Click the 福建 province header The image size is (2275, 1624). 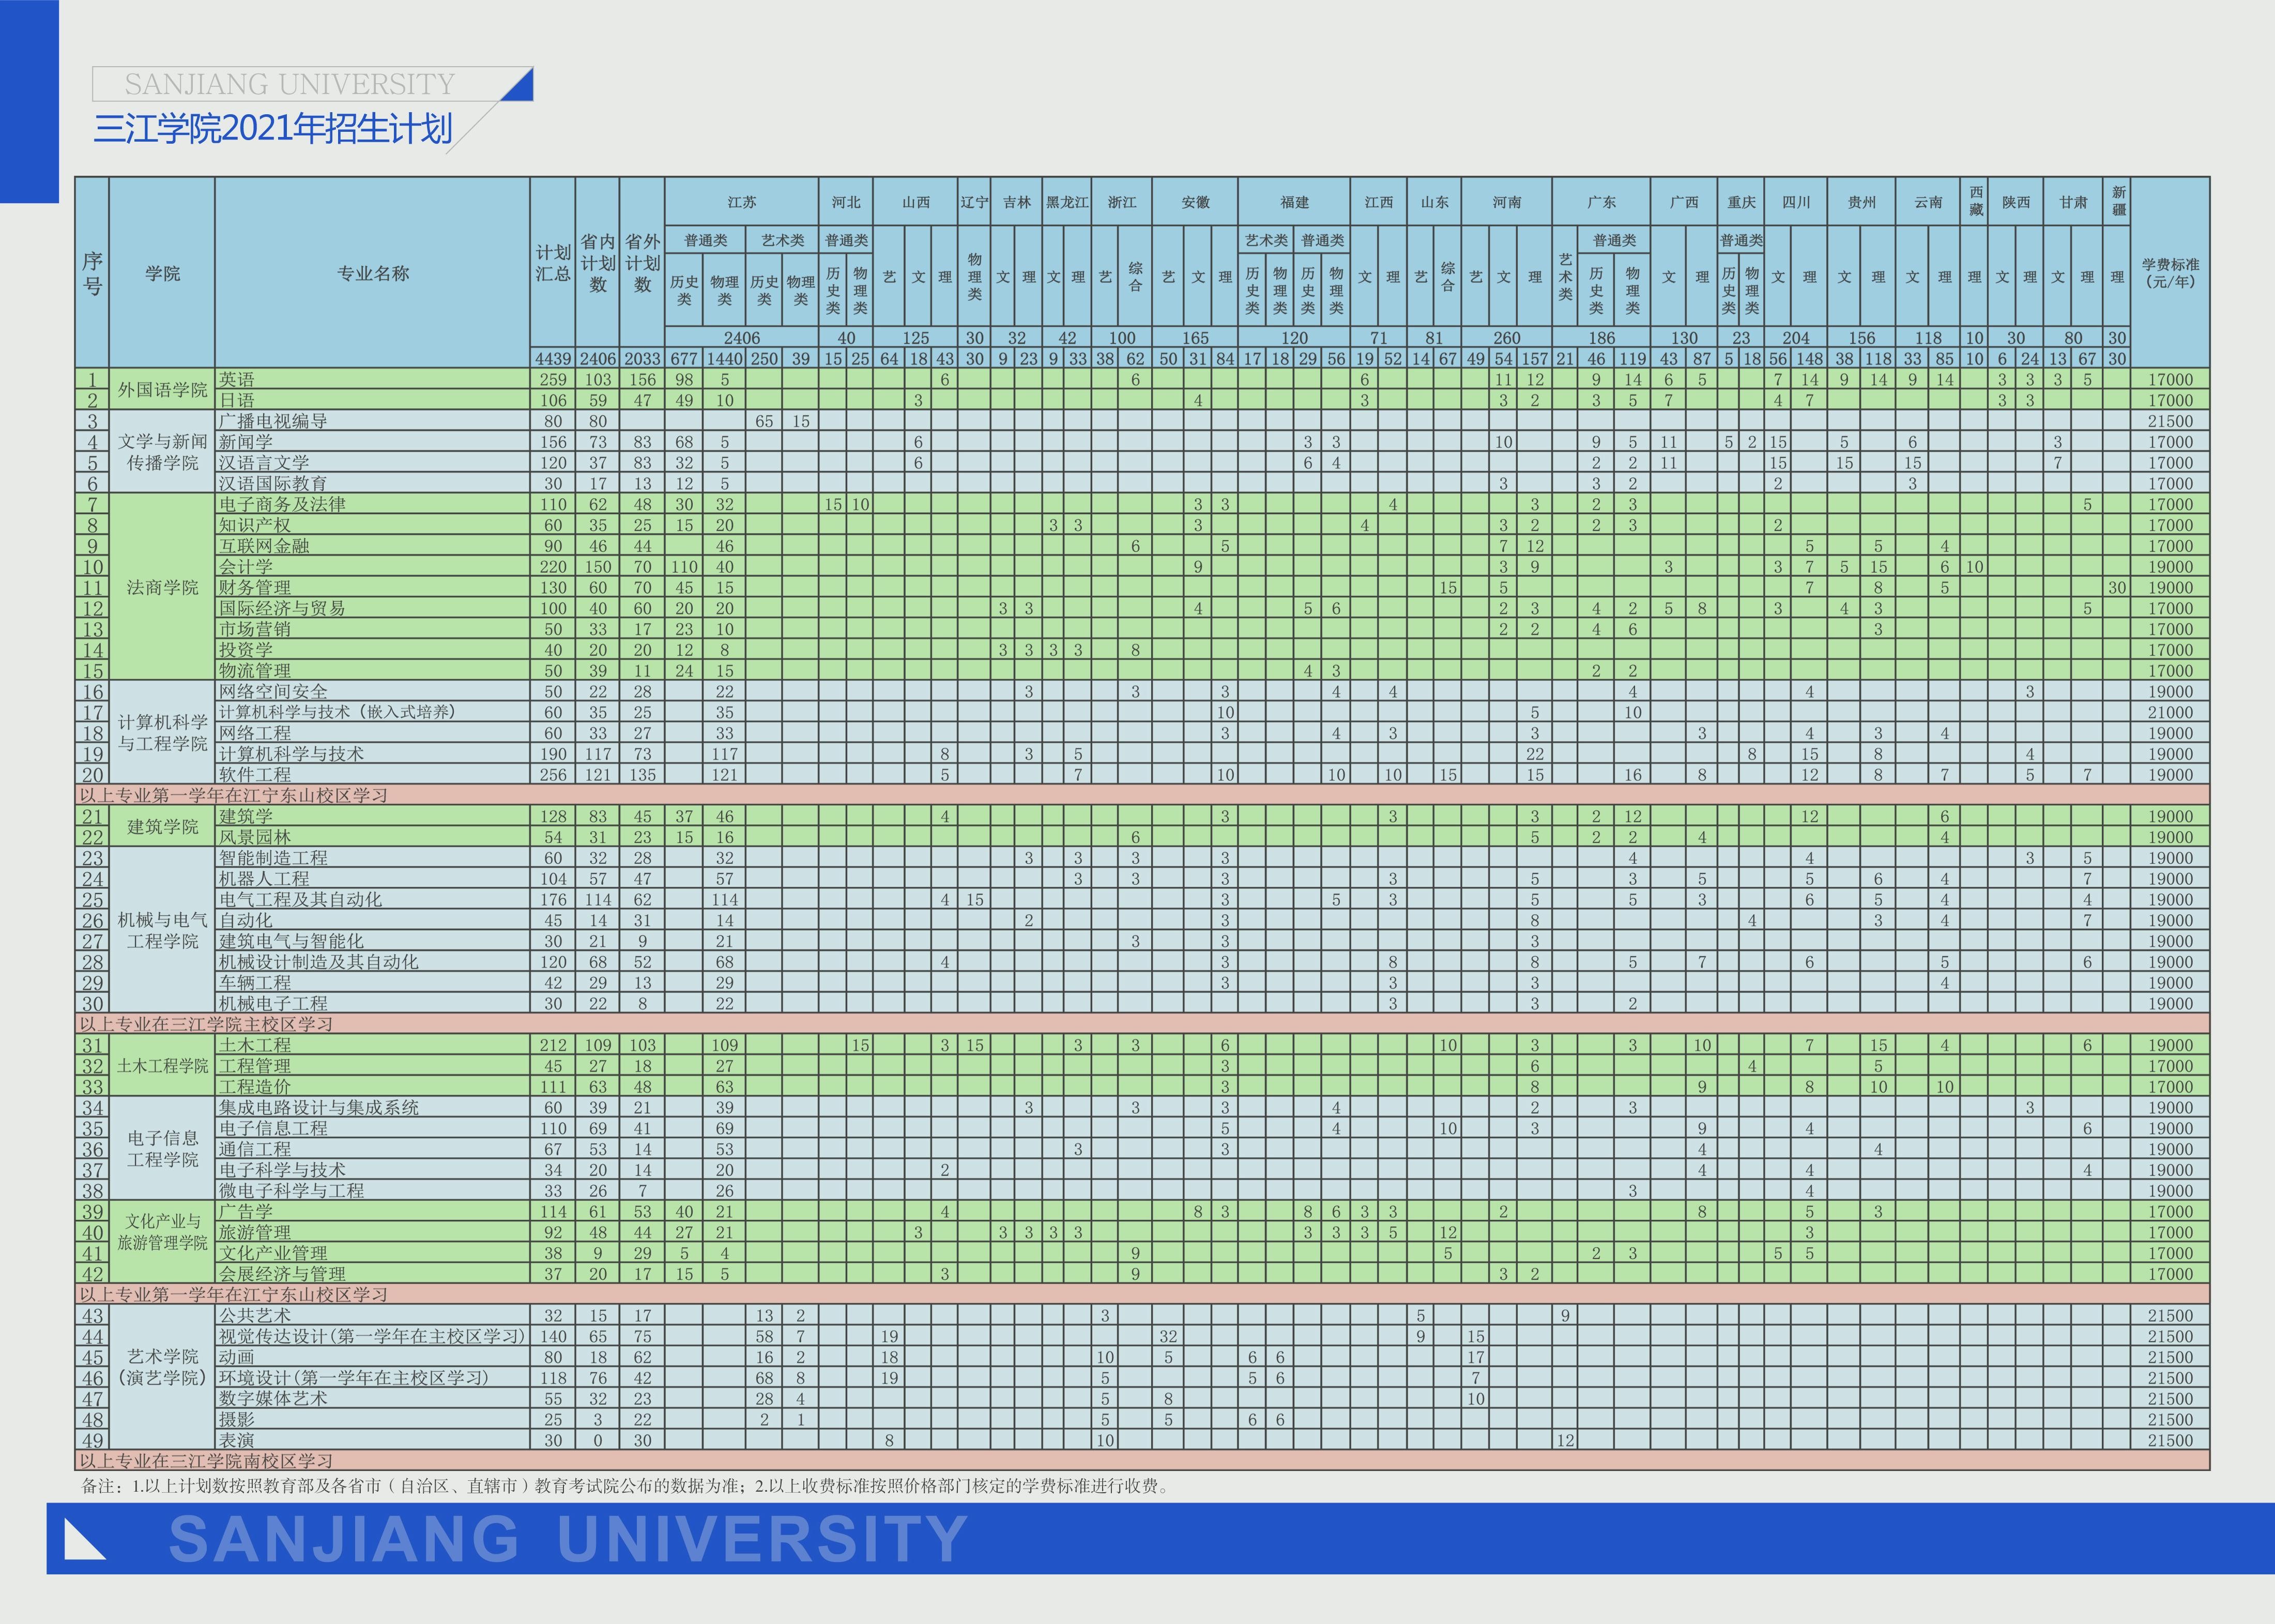1294,202
